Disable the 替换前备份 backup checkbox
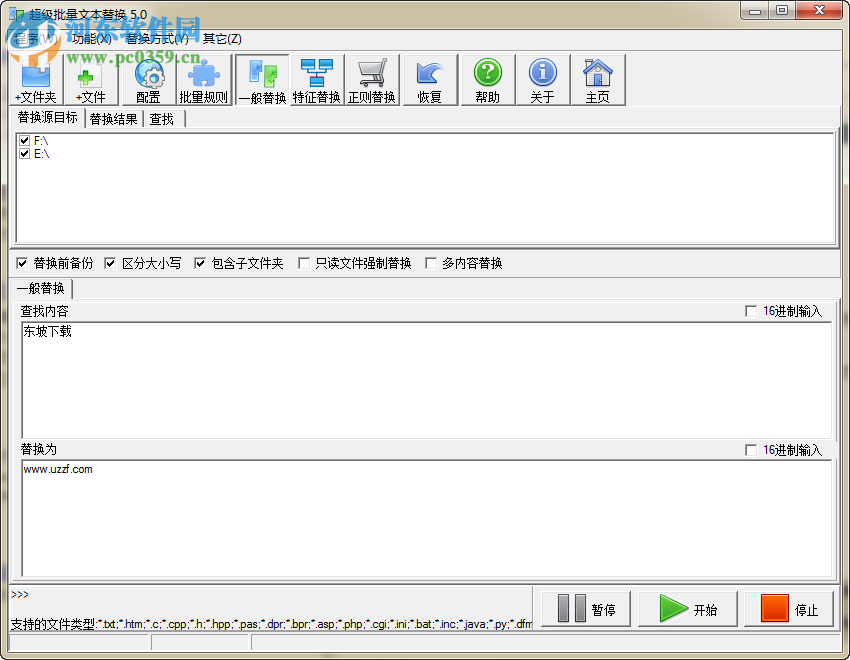The height and width of the screenshot is (660, 850). pyautogui.click(x=22, y=263)
